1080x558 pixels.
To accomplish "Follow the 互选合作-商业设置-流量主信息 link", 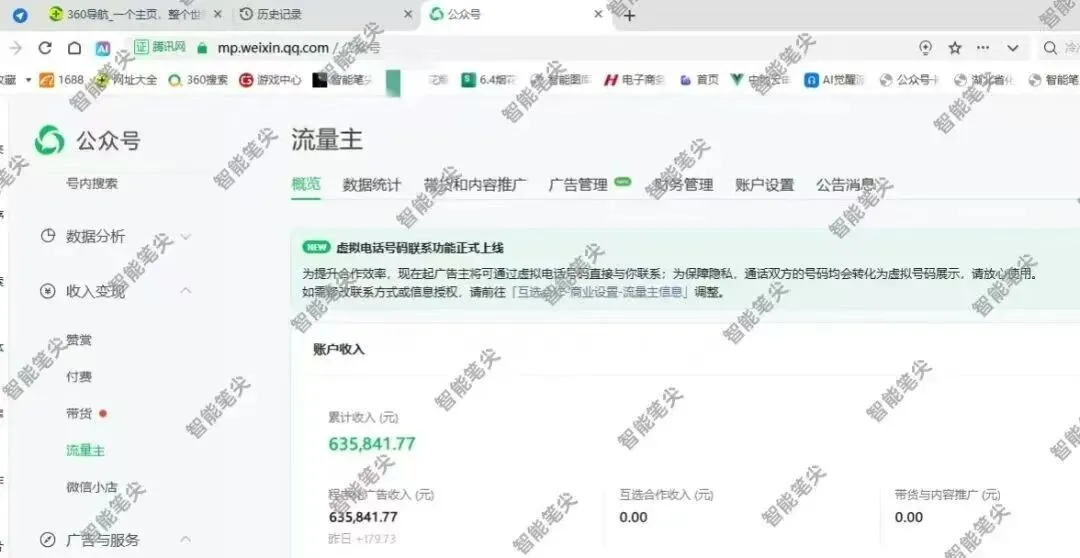I will (x=600, y=292).
